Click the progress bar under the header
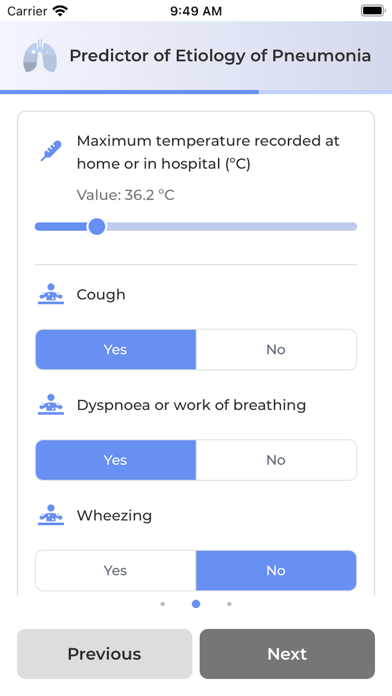392x696 pixels. (196, 92)
